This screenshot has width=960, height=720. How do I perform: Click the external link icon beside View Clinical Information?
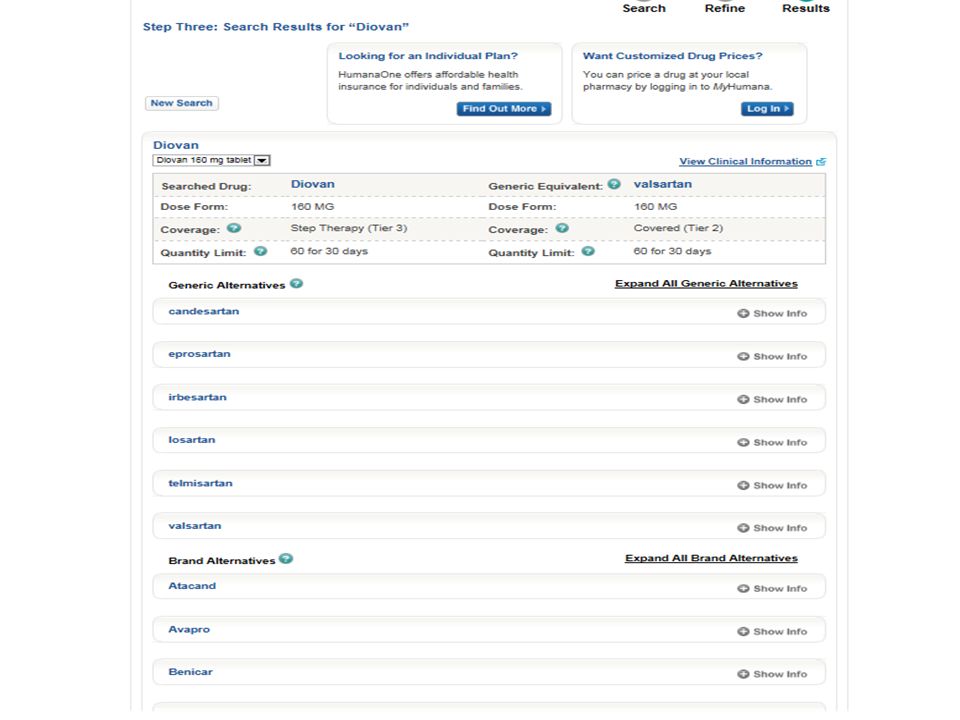821,162
